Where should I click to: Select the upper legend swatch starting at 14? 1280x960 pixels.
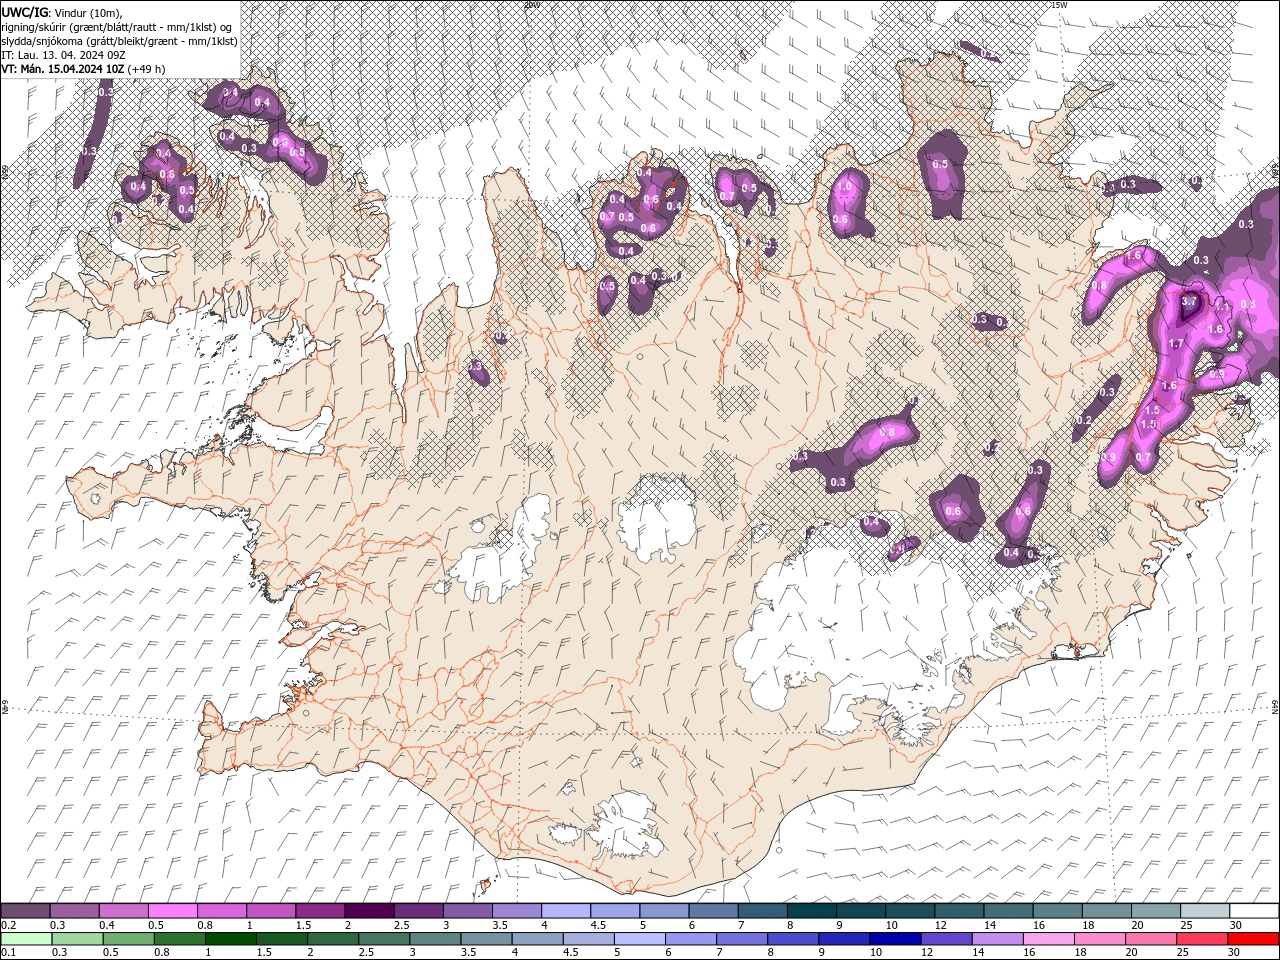[1009, 911]
